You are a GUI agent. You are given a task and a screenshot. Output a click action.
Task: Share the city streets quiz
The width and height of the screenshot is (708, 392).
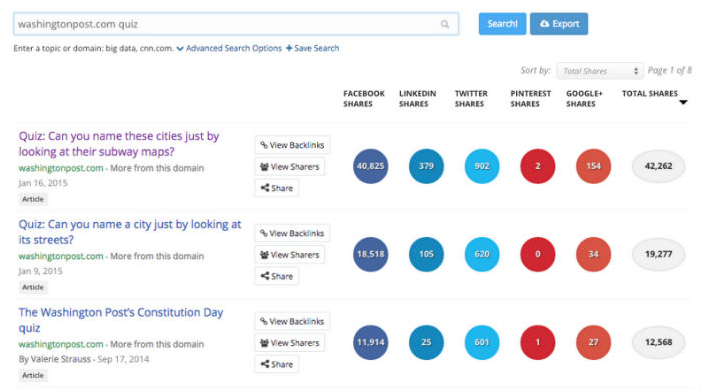click(x=276, y=276)
